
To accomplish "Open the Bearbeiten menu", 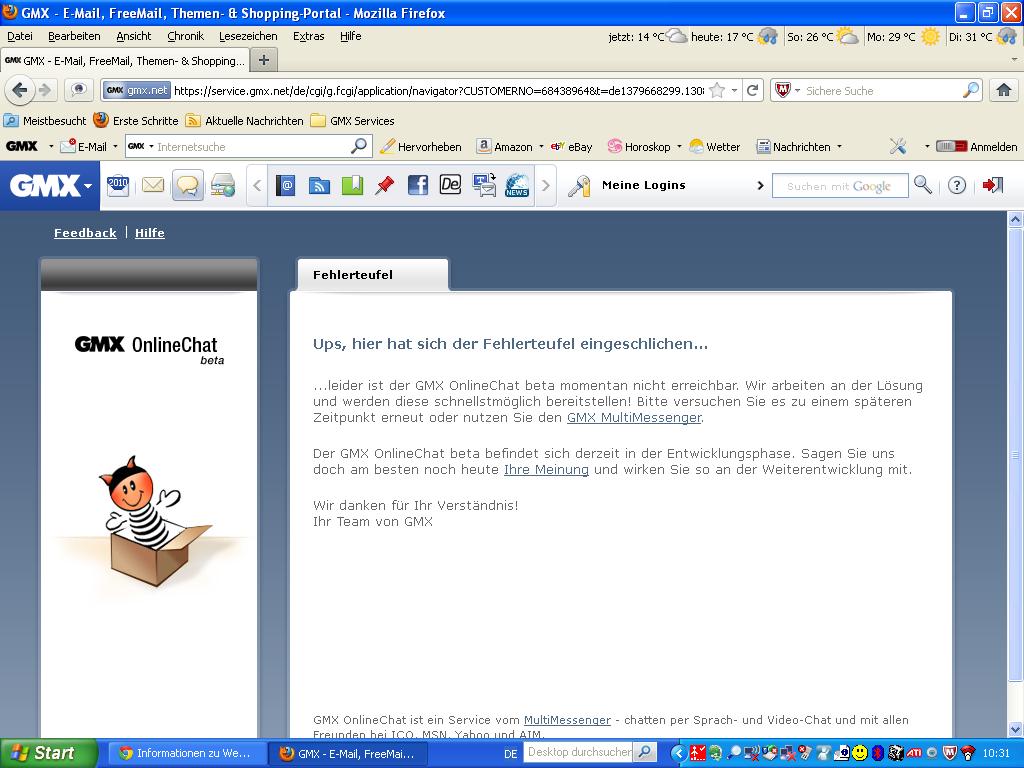I will click(x=74, y=37).
